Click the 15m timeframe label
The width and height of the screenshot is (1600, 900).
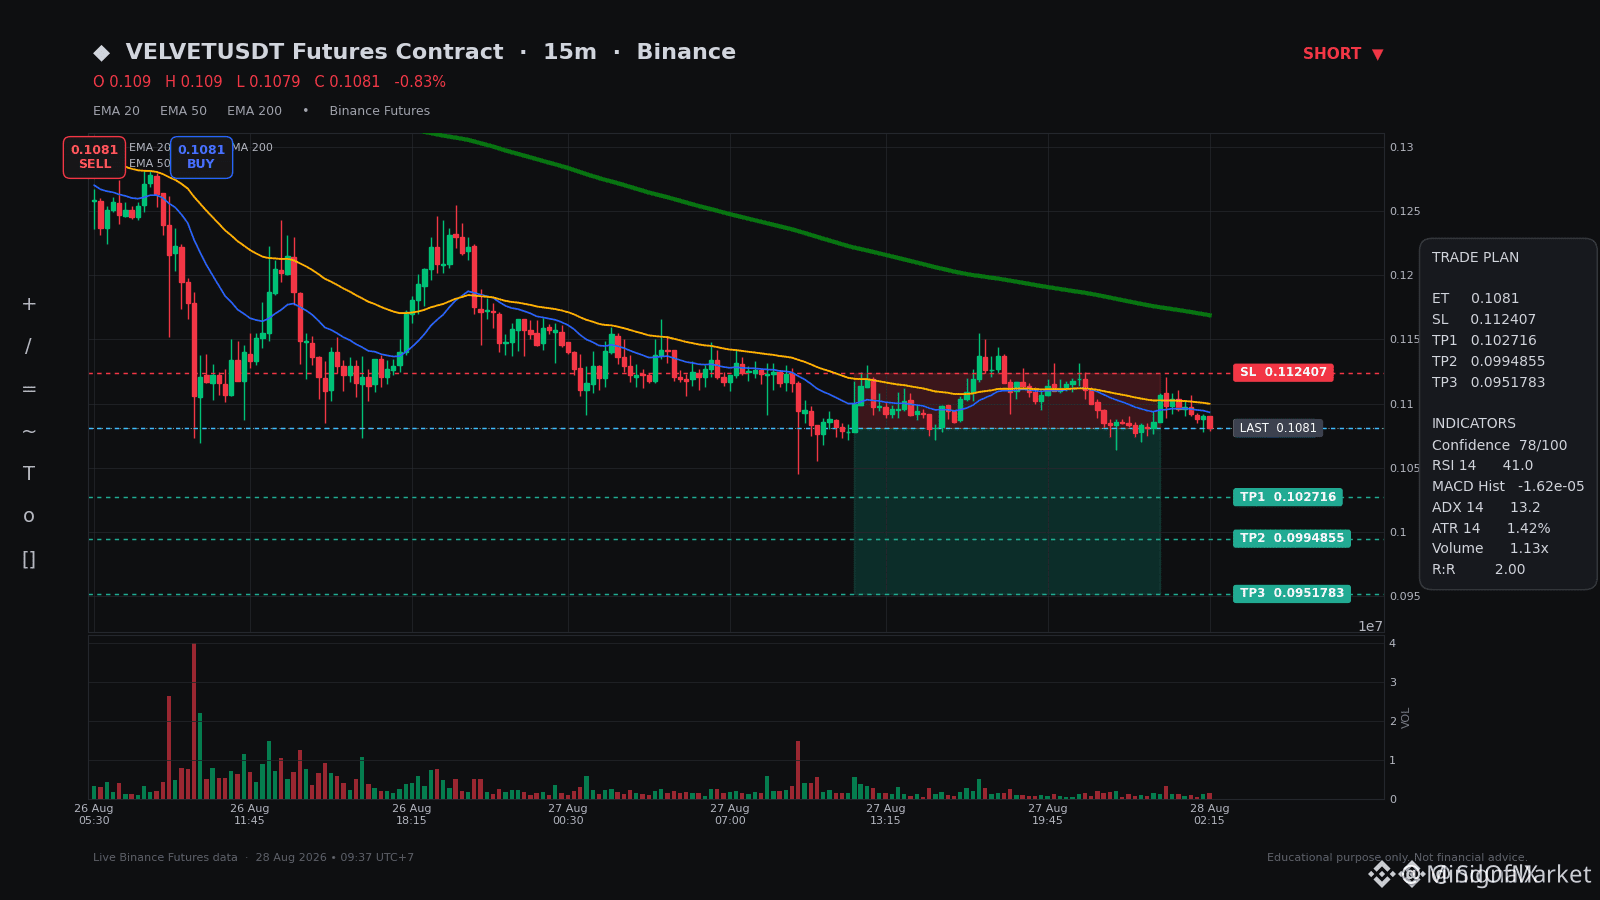point(569,52)
